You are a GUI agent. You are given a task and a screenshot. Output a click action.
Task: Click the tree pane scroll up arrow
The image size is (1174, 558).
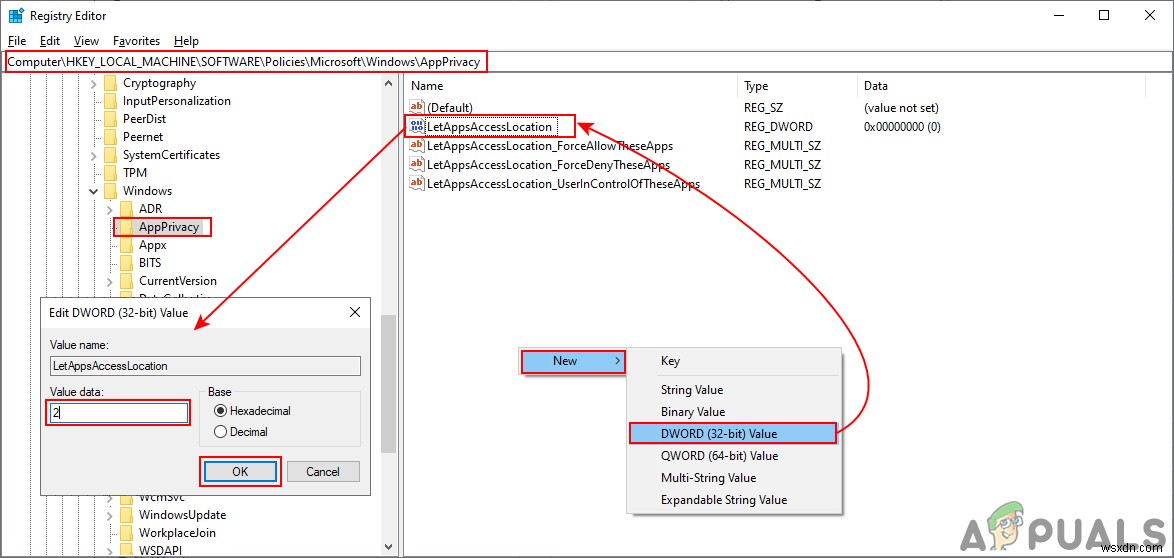pyautogui.click(x=388, y=83)
